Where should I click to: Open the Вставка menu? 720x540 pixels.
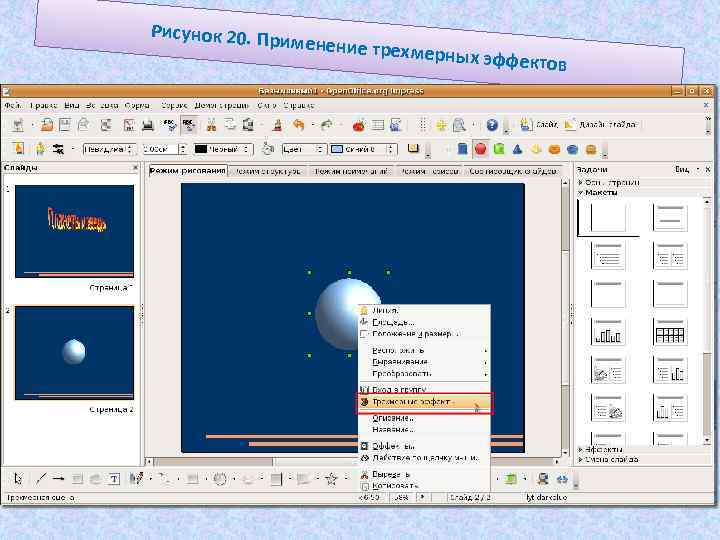(102, 106)
